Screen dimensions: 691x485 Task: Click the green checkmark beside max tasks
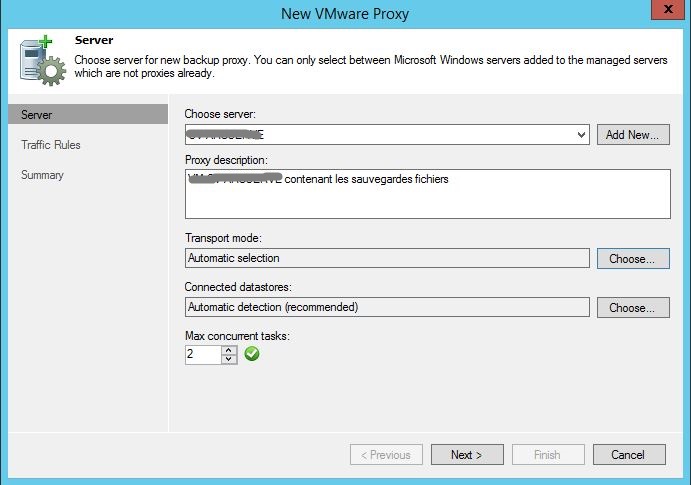[x=252, y=354]
